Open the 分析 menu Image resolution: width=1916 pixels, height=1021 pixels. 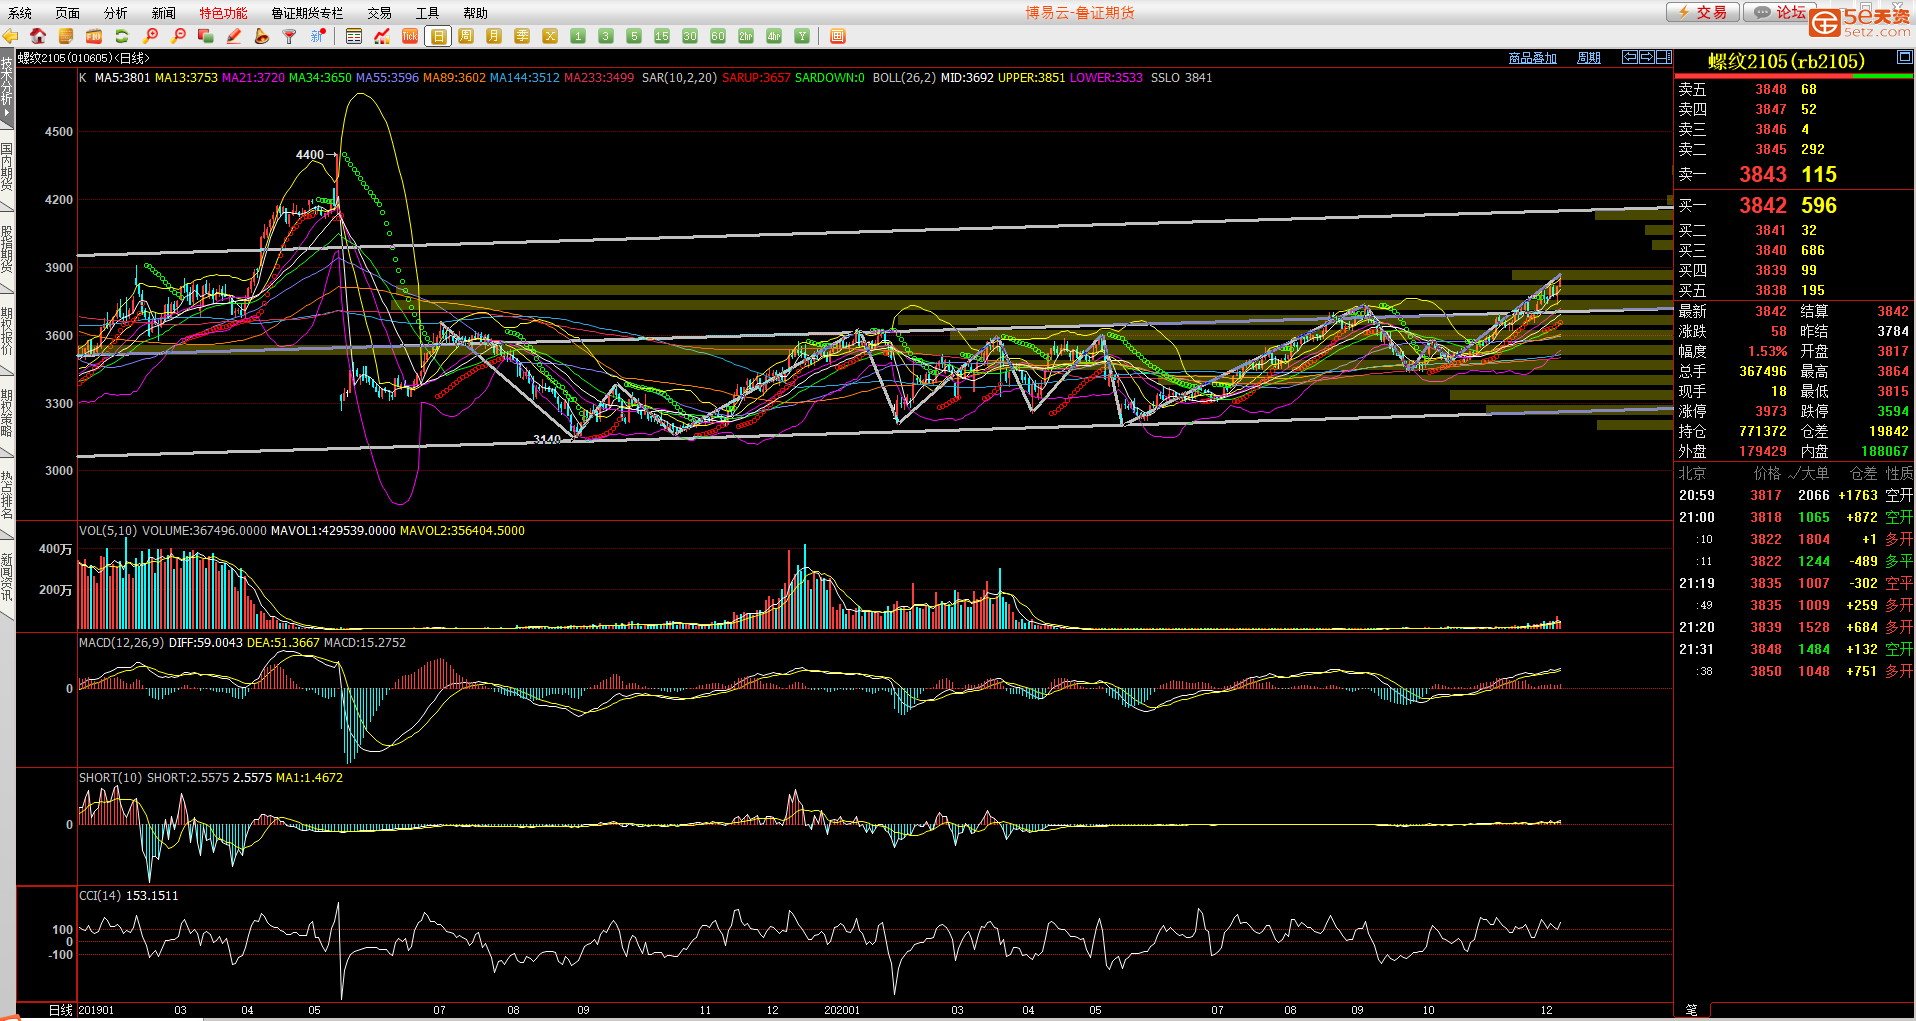coord(116,13)
